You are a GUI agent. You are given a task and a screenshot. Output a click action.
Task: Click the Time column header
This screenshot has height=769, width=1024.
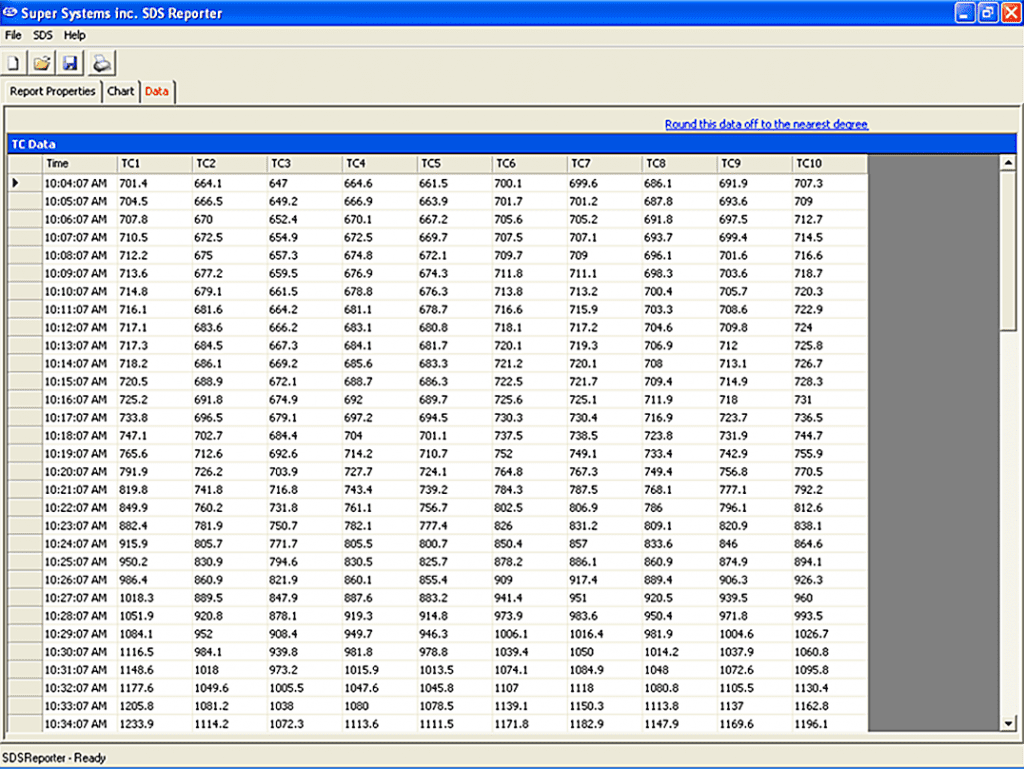[80, 164]
